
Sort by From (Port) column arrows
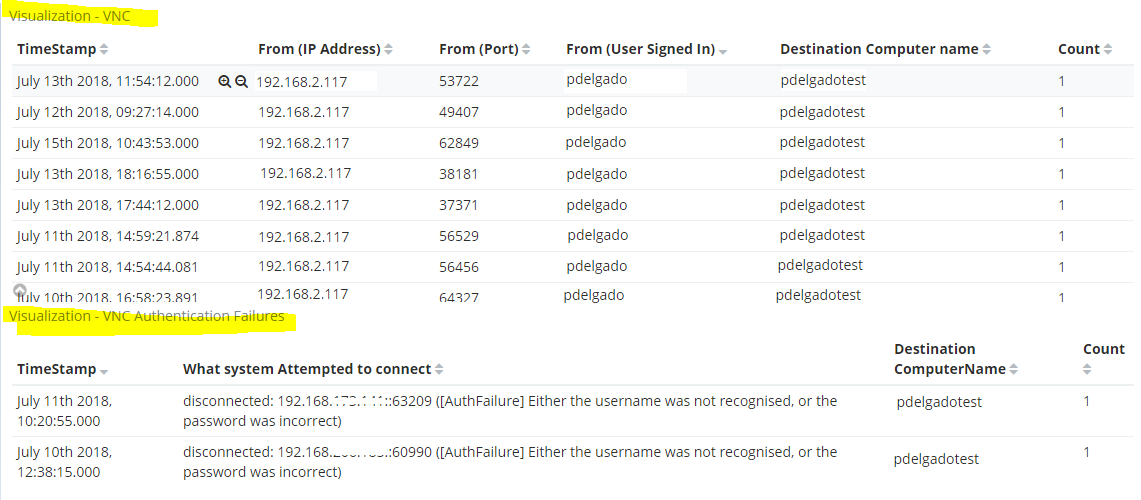tap(526, 49)
